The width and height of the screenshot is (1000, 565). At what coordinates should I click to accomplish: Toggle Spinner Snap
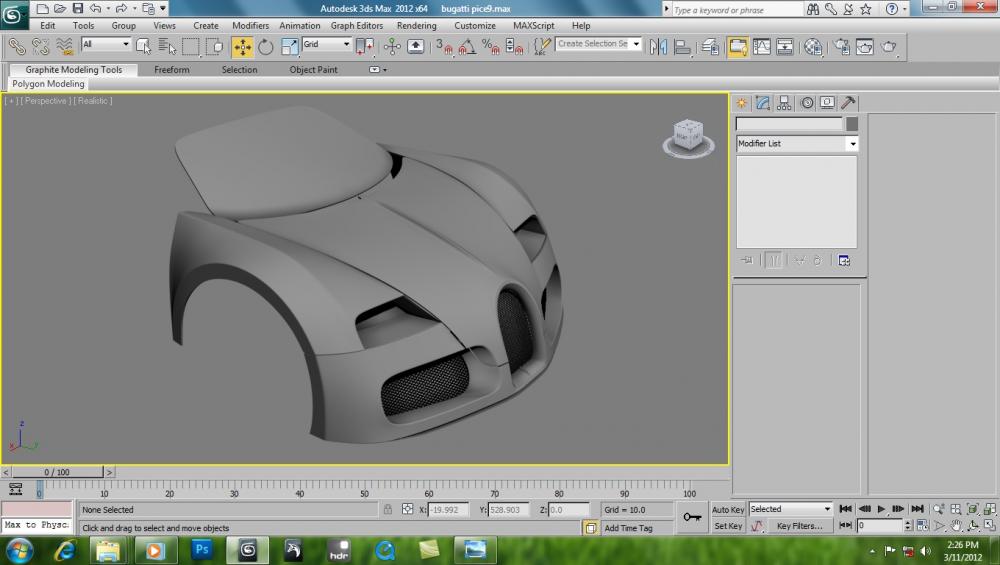coord(514,47)
